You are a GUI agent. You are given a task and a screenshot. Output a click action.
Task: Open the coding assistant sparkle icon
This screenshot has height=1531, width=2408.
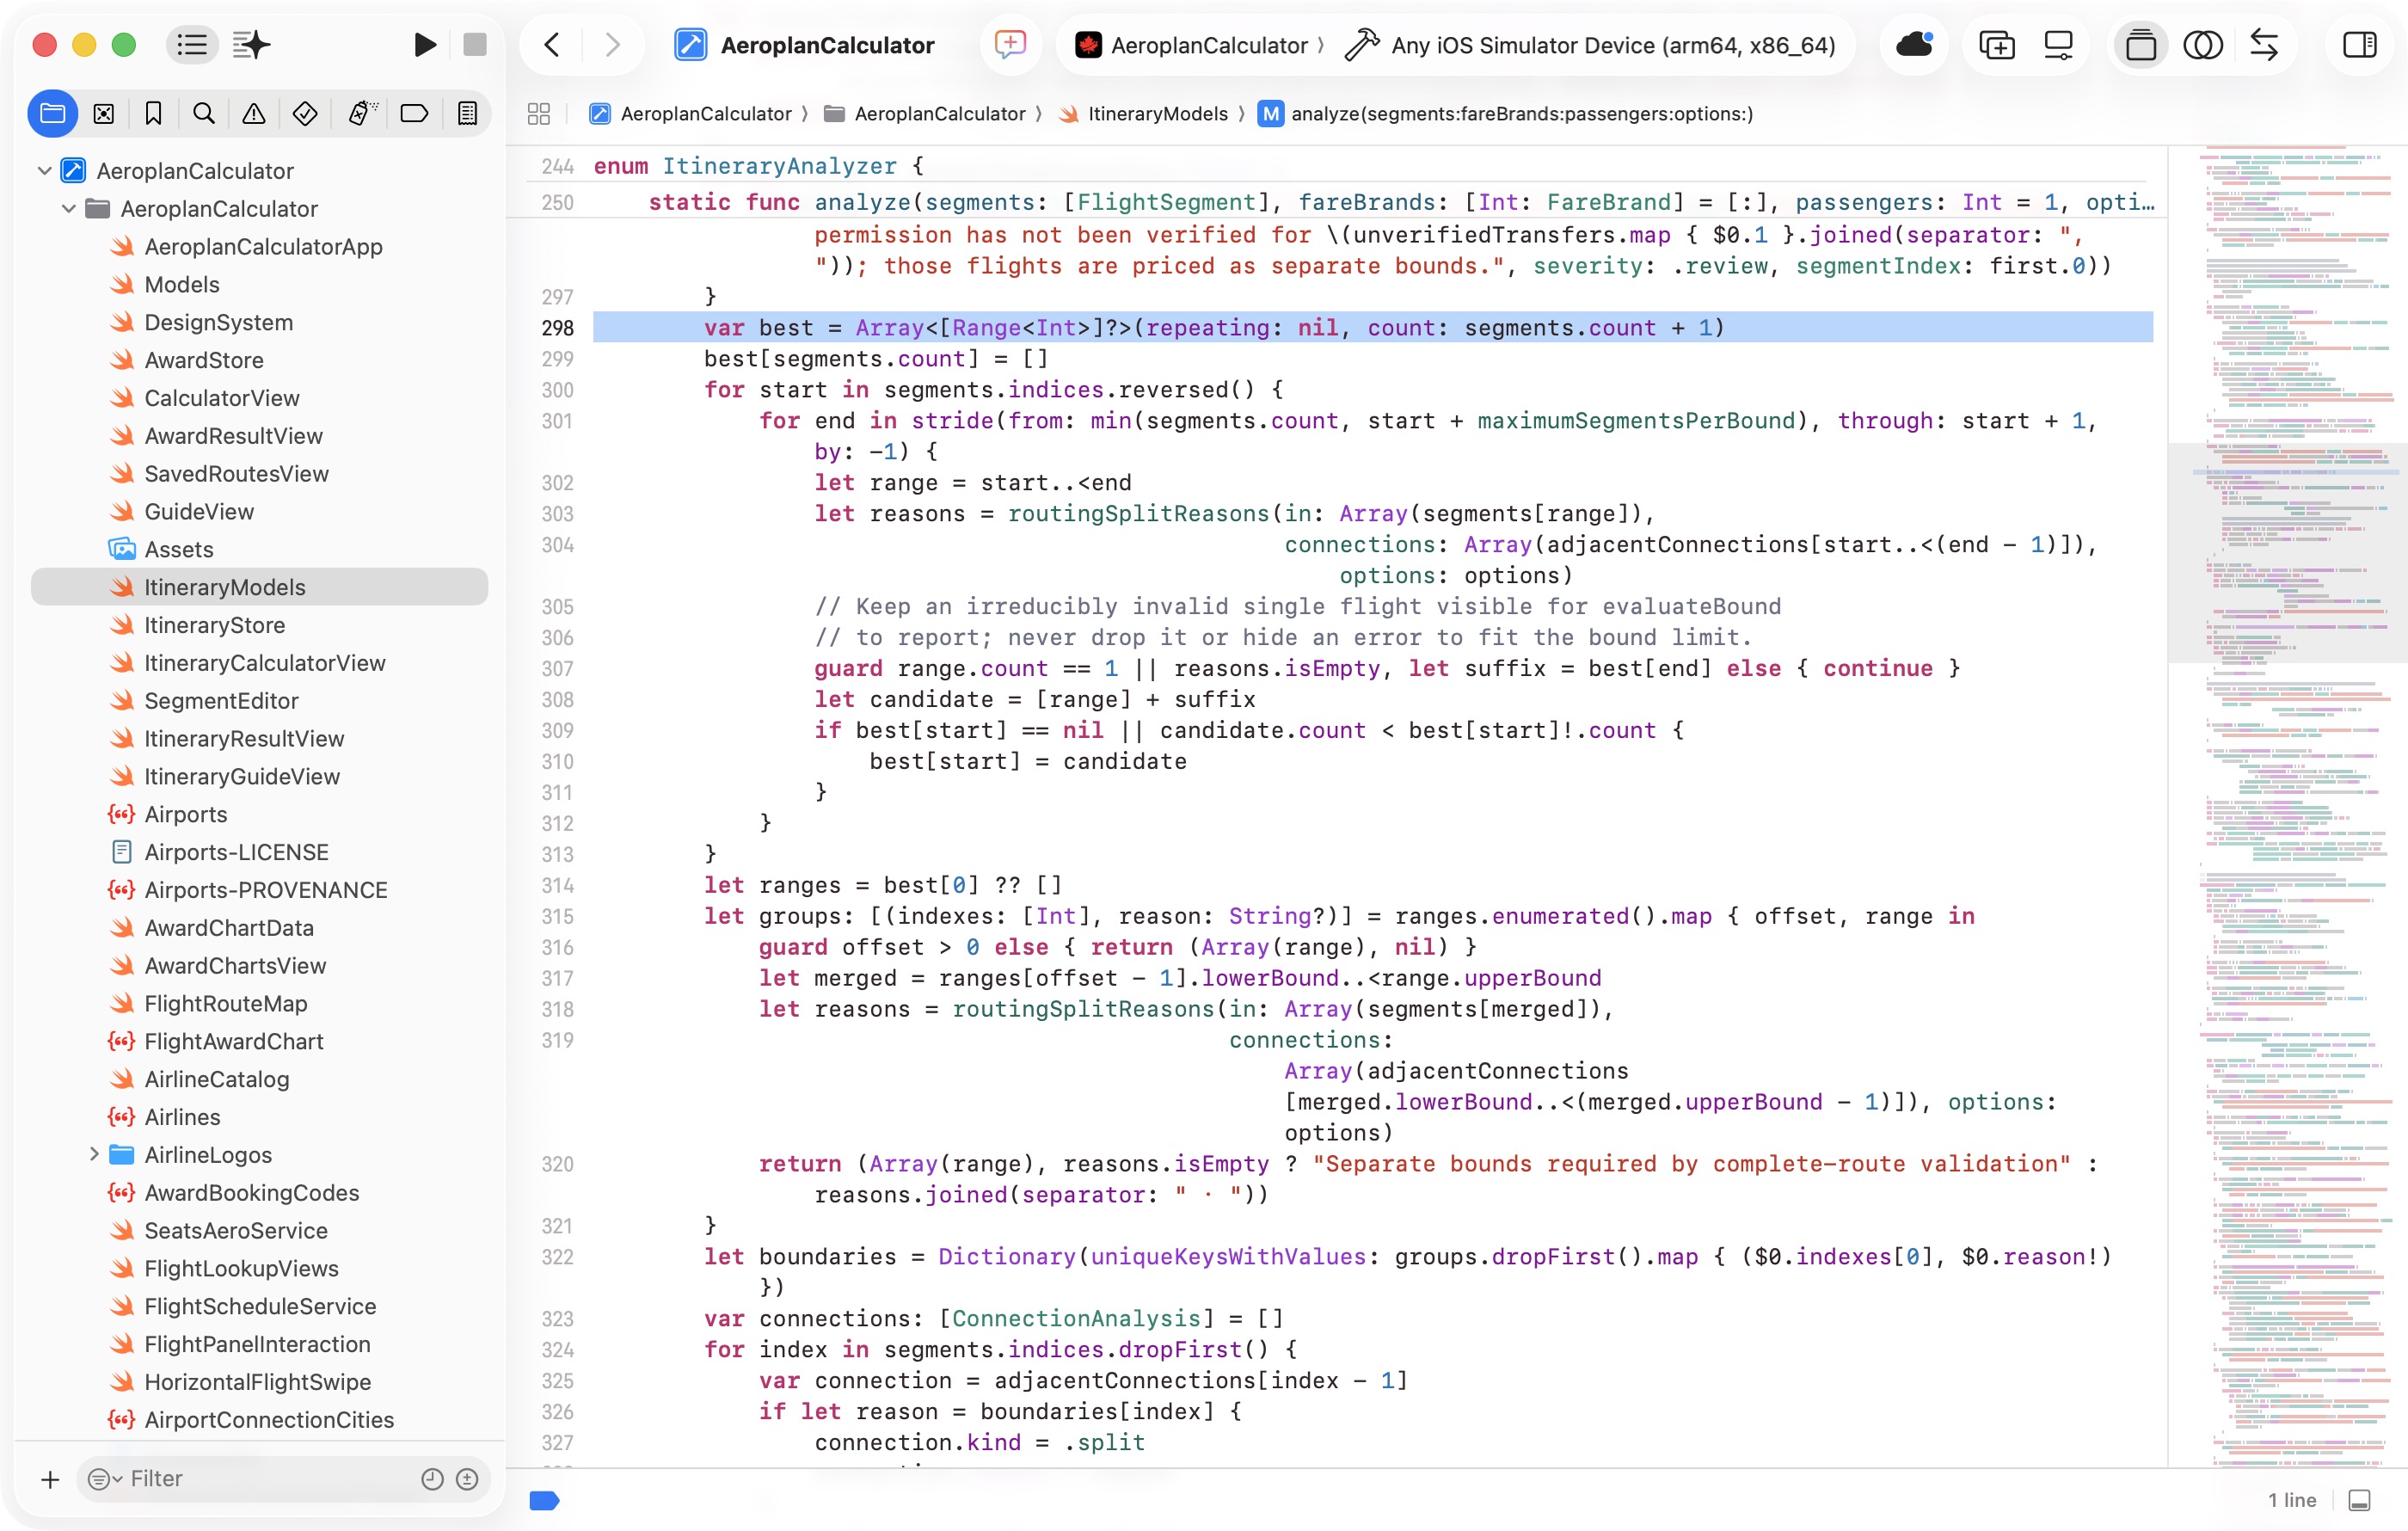click(251, 45)
